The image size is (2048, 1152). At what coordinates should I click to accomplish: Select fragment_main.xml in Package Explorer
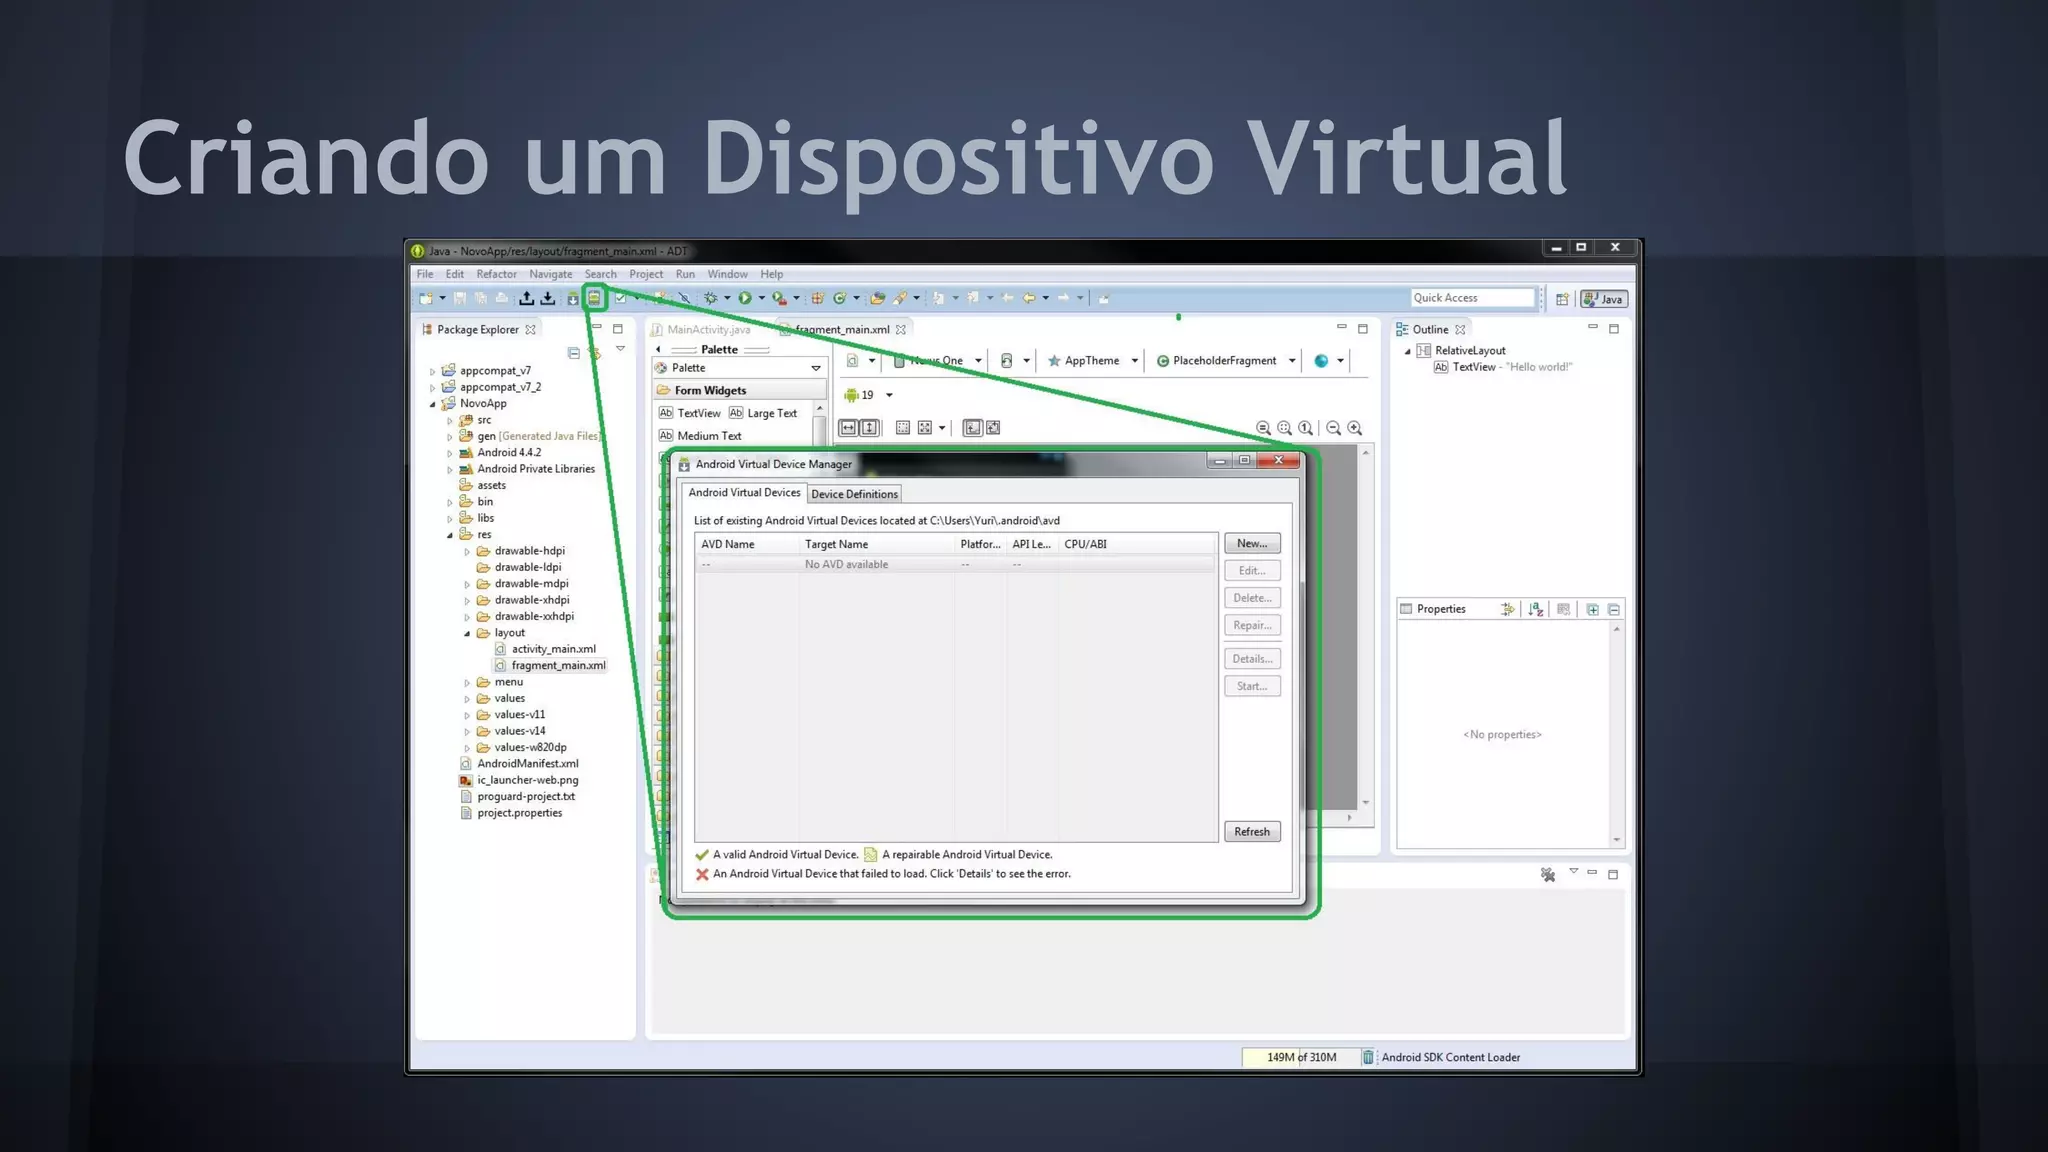[x=558, y=666]
